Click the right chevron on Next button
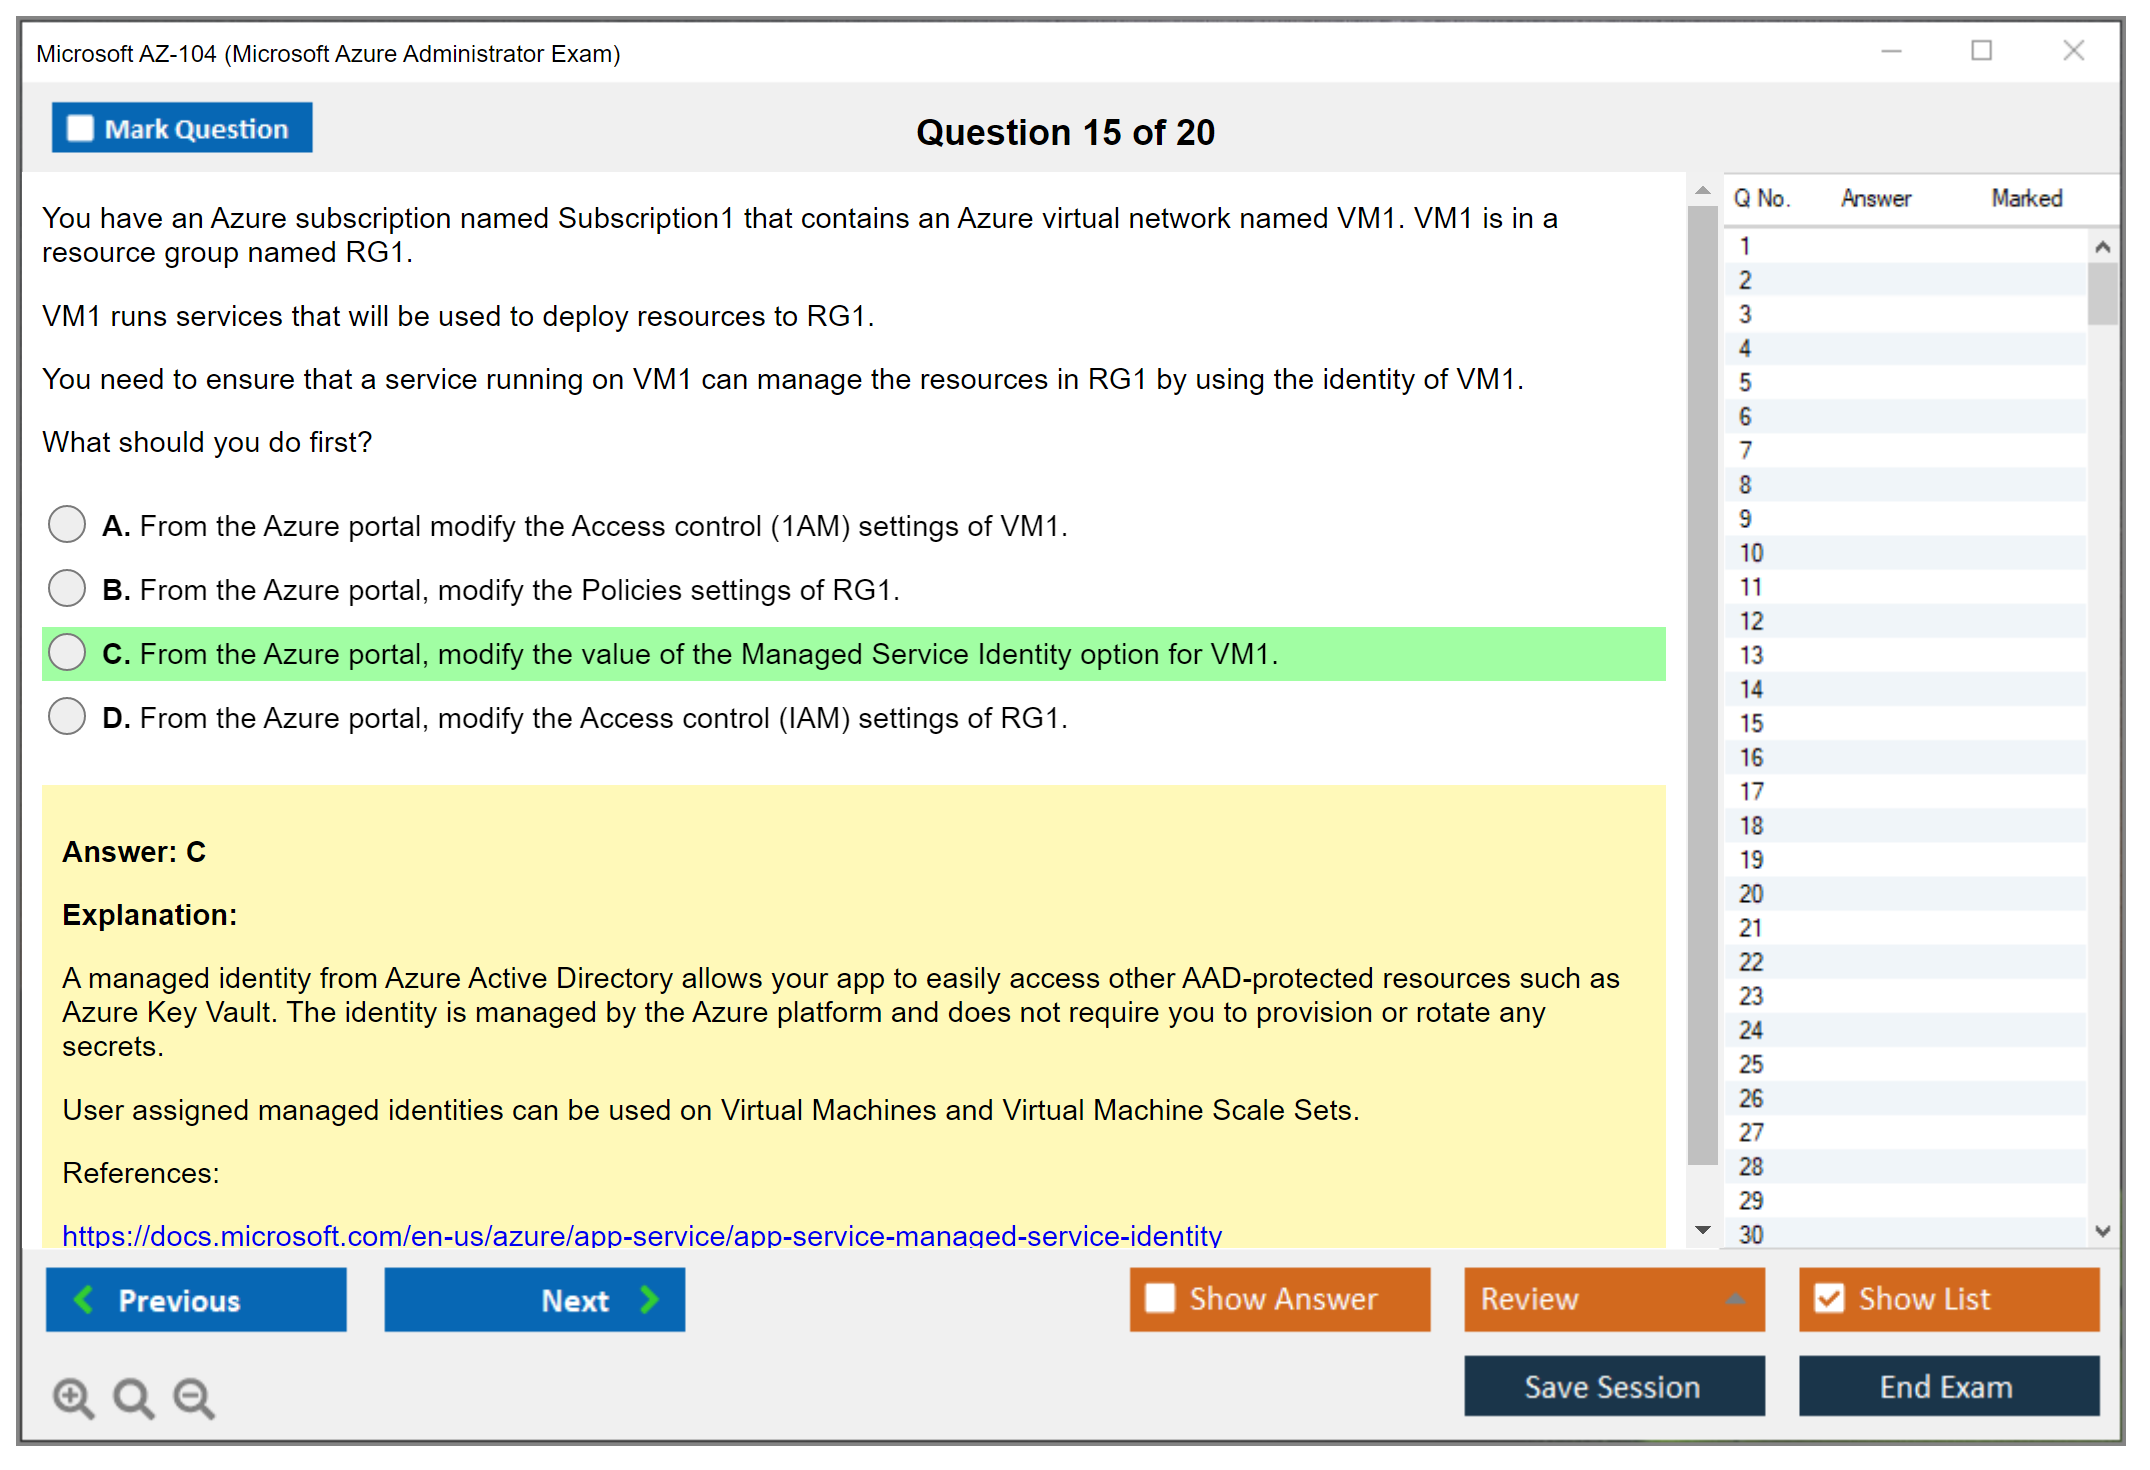Screen dimensions: 2150x1470 [649, 1299]
